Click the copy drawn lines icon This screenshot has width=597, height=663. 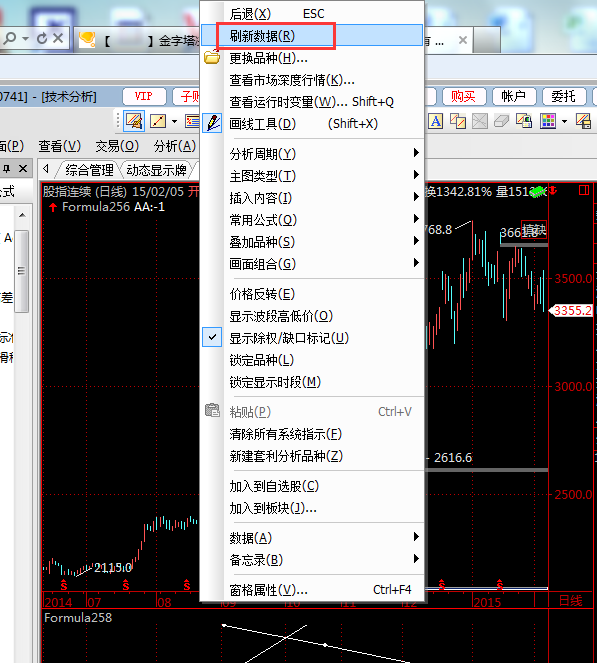pos(457,122)
